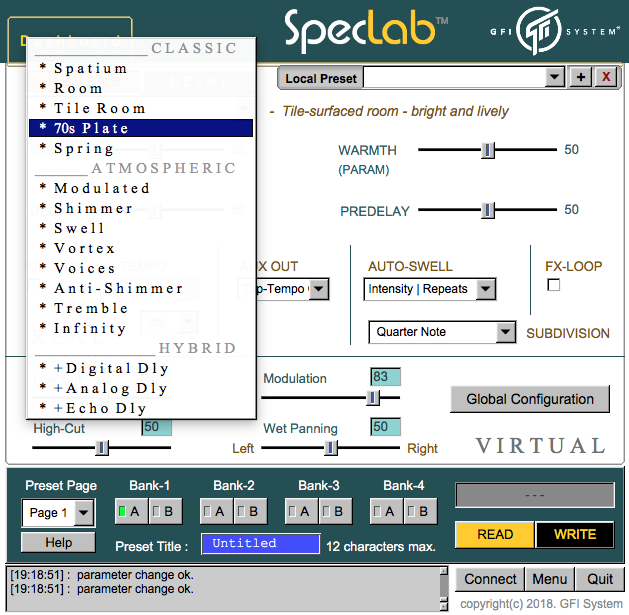
Task: Adjust the WARMTH slider handle
Action: coord(487,150)
